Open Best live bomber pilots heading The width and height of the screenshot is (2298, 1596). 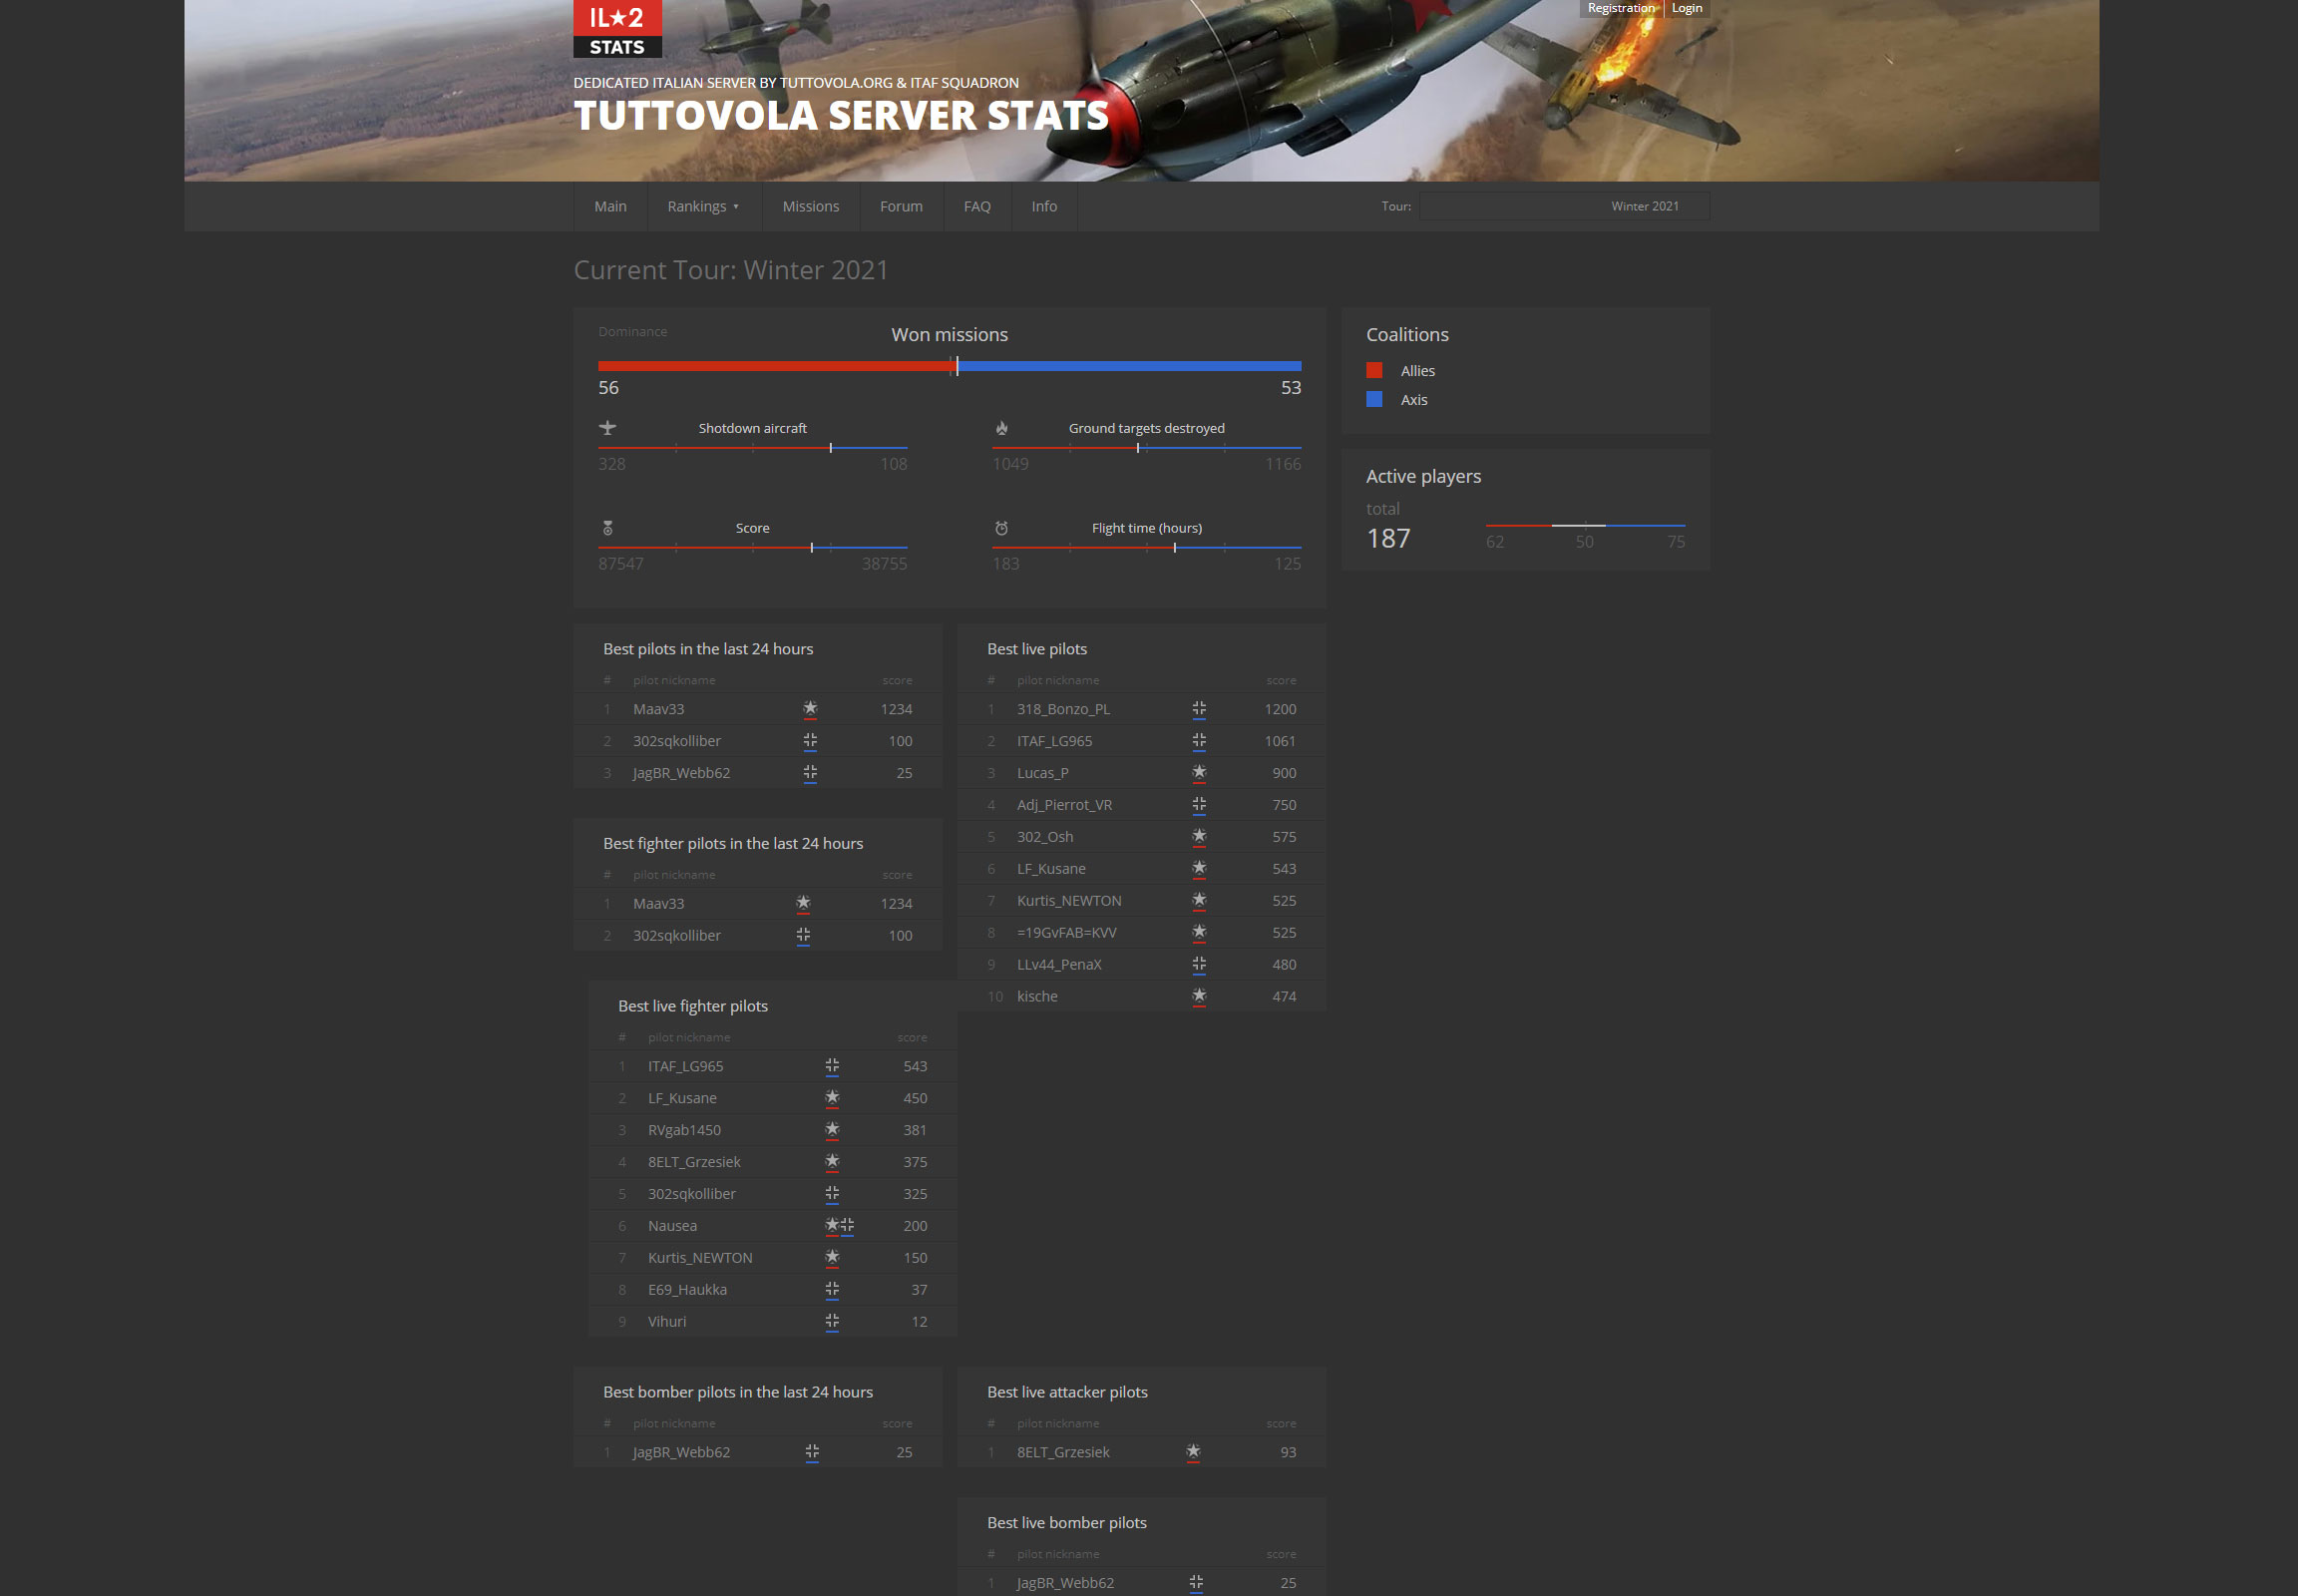[x=1066, y=1523]
